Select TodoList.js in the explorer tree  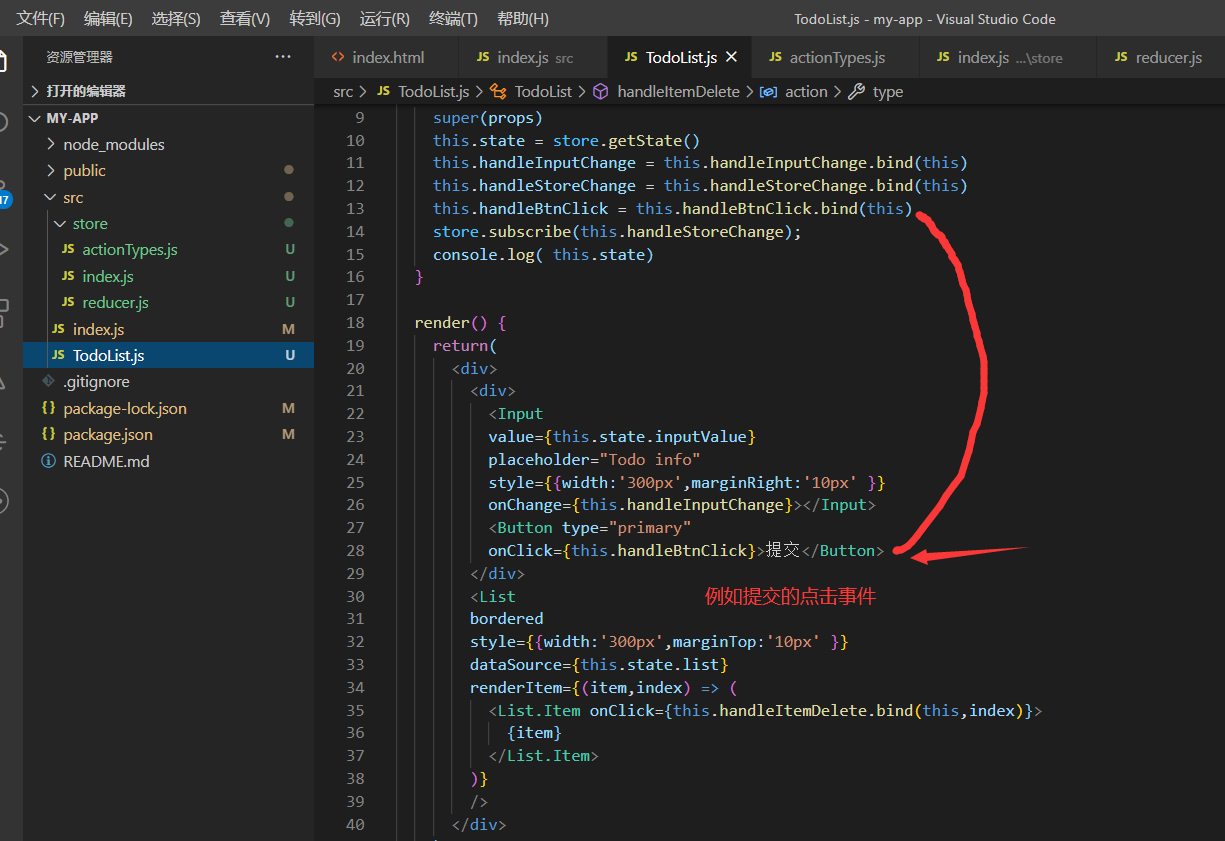pyautogui.click(x=168, y=355)
